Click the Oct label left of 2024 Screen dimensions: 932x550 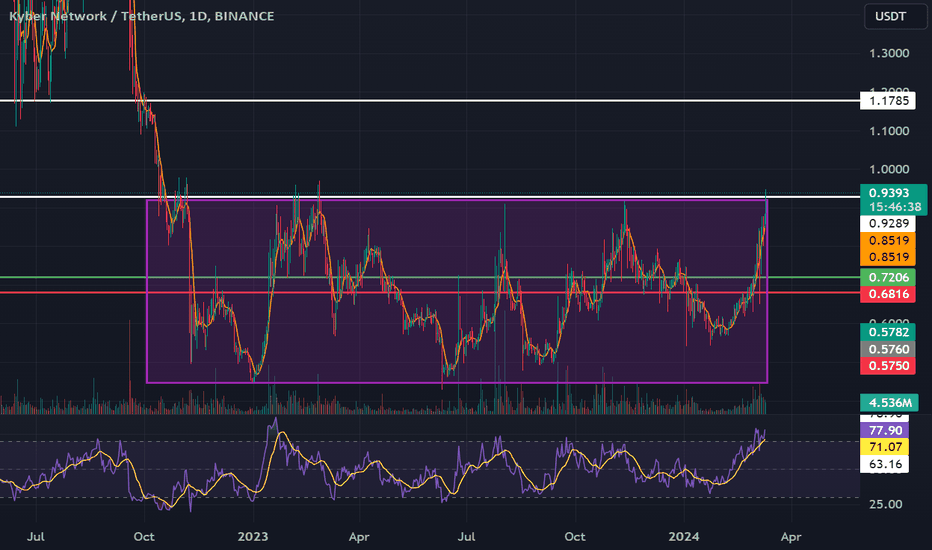click(575, 536)
